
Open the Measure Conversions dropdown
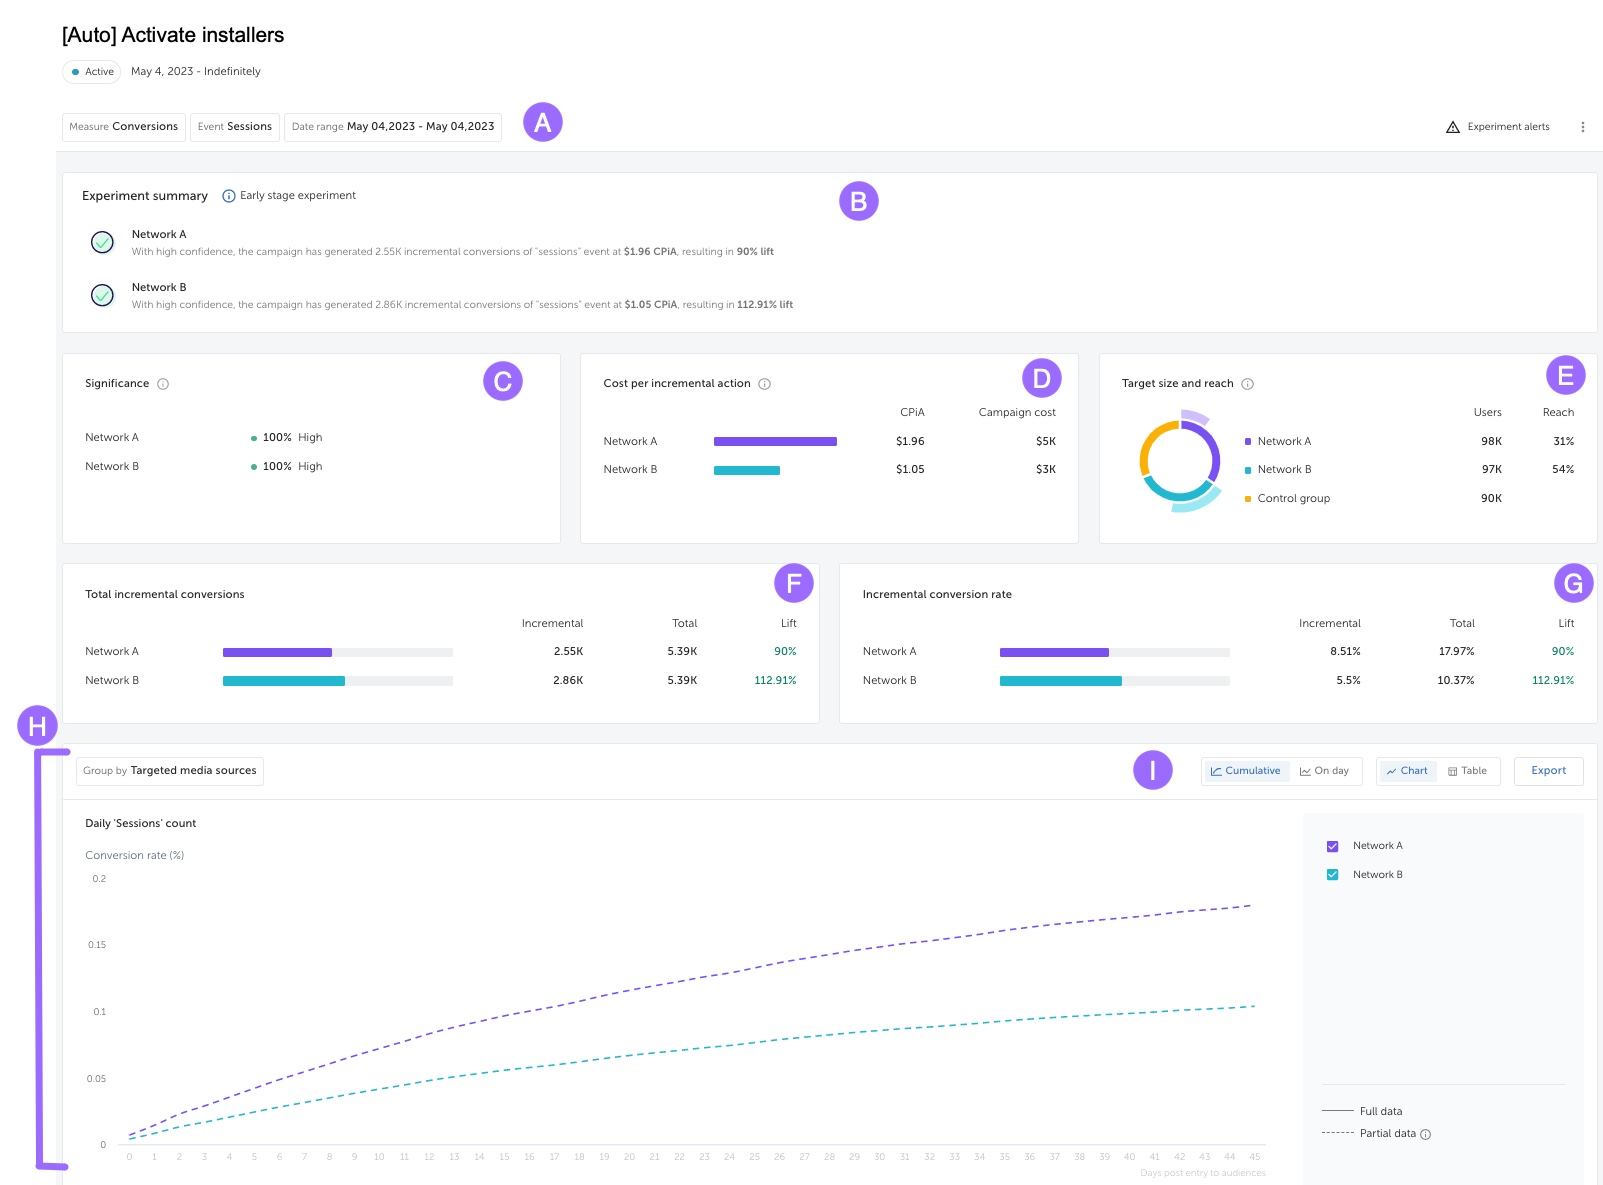[x=124, y=127]
